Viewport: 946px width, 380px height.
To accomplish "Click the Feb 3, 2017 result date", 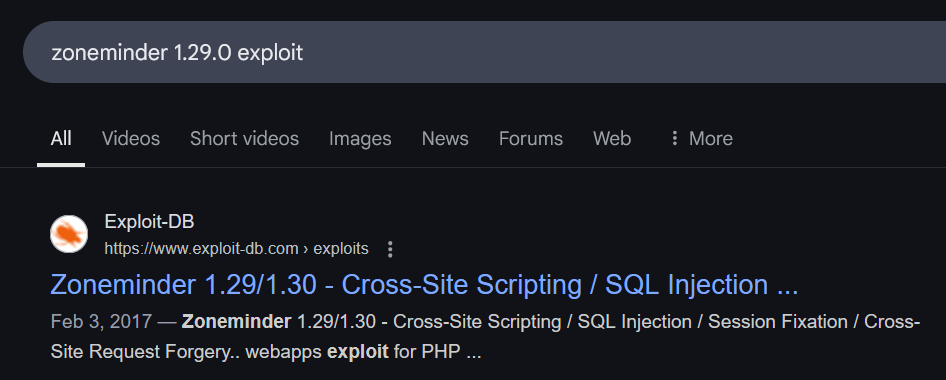I will pos(101,322).
